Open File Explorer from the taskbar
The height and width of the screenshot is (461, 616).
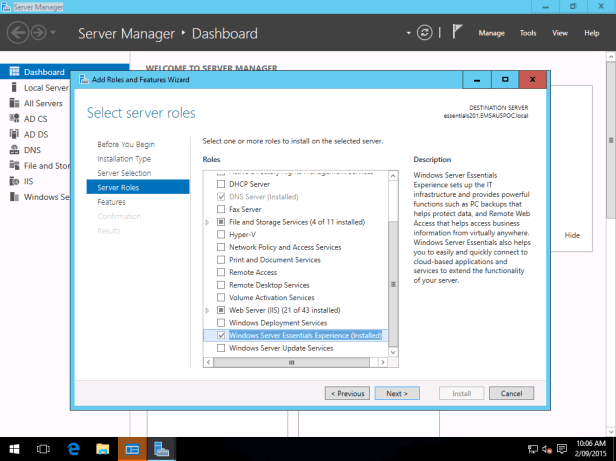coord(103,449)
